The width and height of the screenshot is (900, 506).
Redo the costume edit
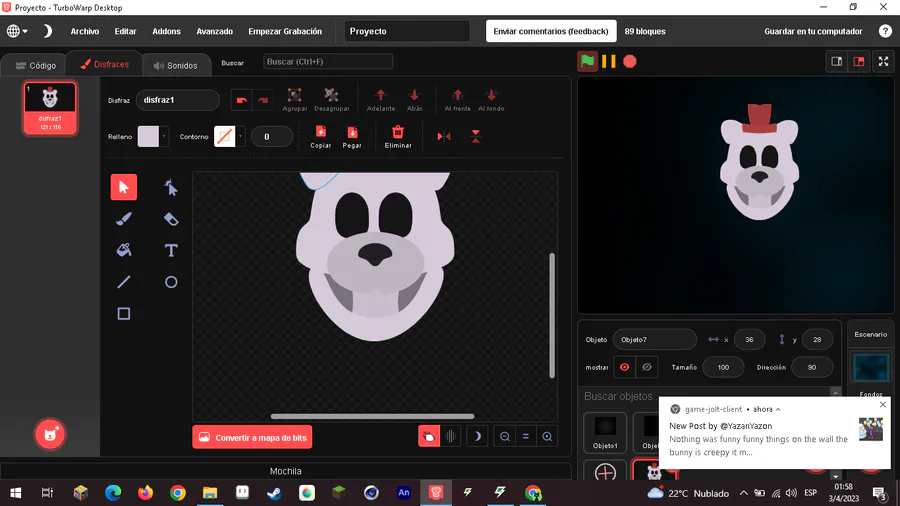262,100
